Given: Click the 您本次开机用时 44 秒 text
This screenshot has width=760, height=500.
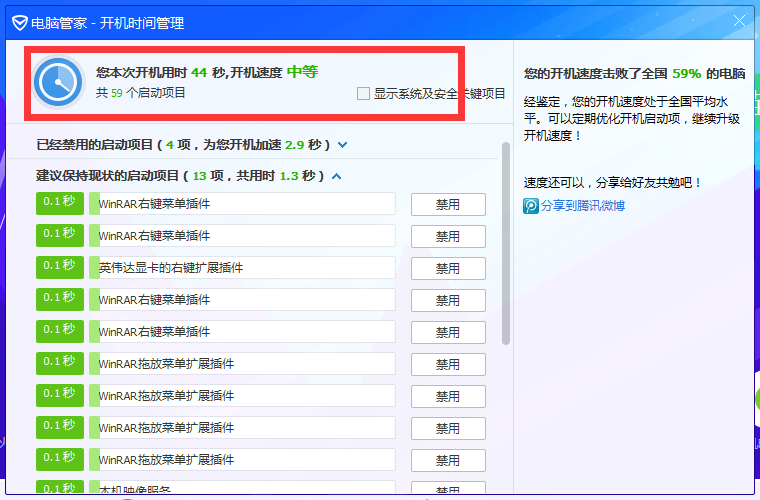Looking at the screenshot, I should point(160,73).
